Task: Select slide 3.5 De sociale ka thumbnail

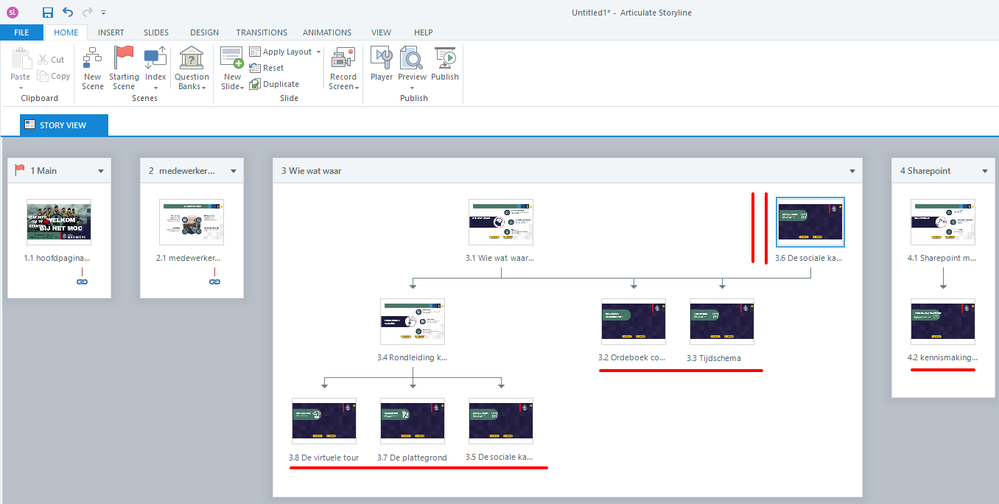Action: click(501, 421)
